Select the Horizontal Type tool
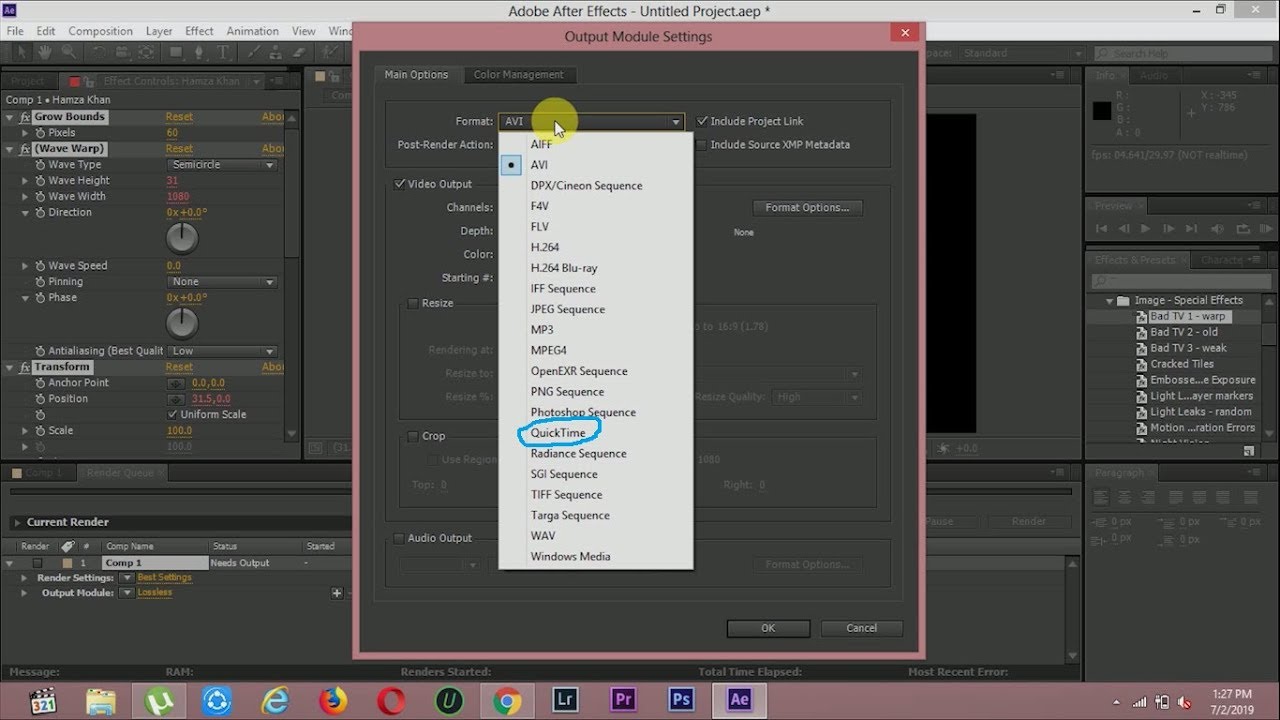The image size is (1280, 720). 225,52
